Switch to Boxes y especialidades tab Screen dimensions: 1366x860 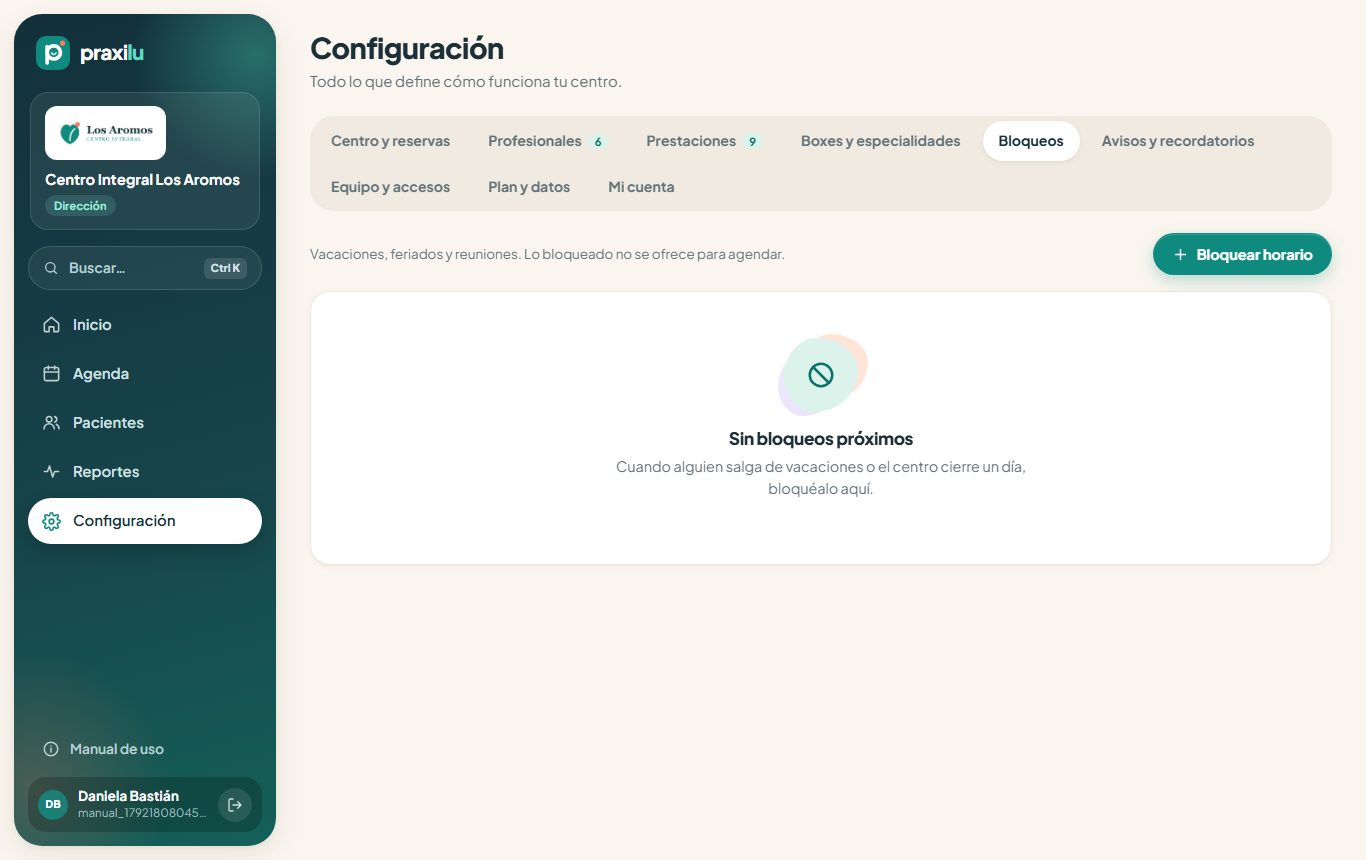pyautogui.click(x=880, y=141)
